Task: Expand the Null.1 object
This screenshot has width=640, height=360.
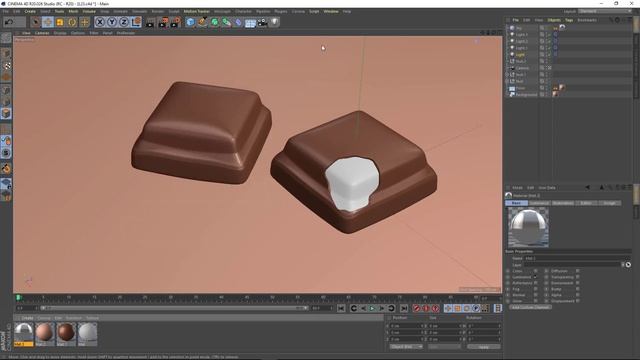Action: [507, 75]
